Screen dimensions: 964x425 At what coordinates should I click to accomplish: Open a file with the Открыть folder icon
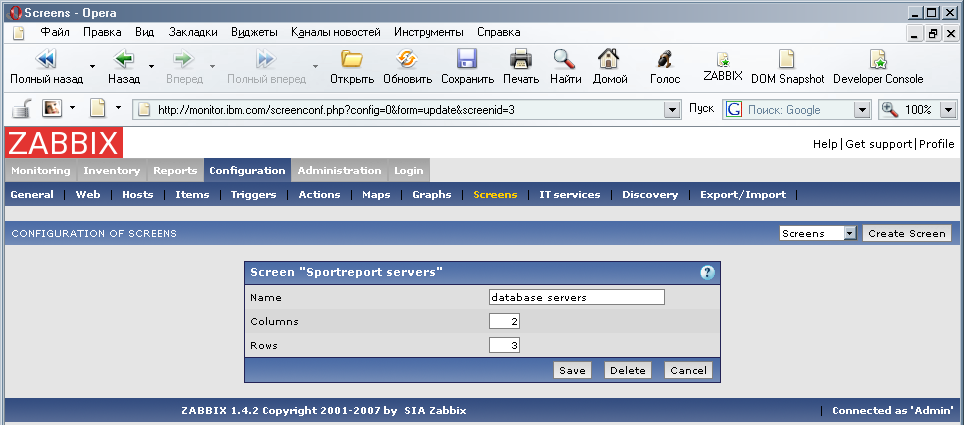tap(352, 59)
